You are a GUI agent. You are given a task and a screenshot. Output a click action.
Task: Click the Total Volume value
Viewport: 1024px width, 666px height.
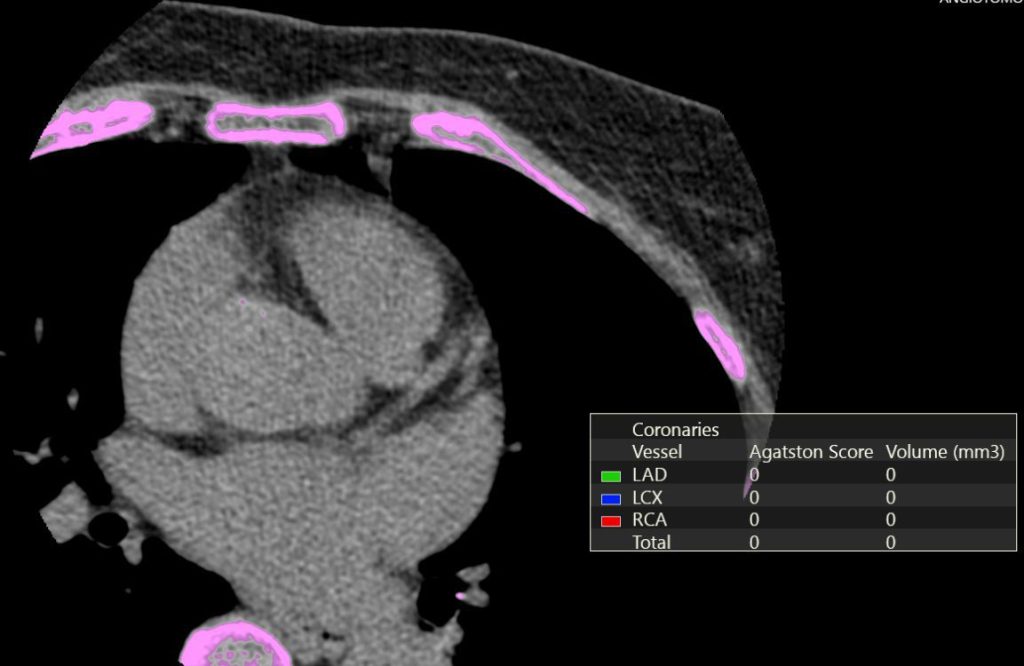[x=890, y=542]
